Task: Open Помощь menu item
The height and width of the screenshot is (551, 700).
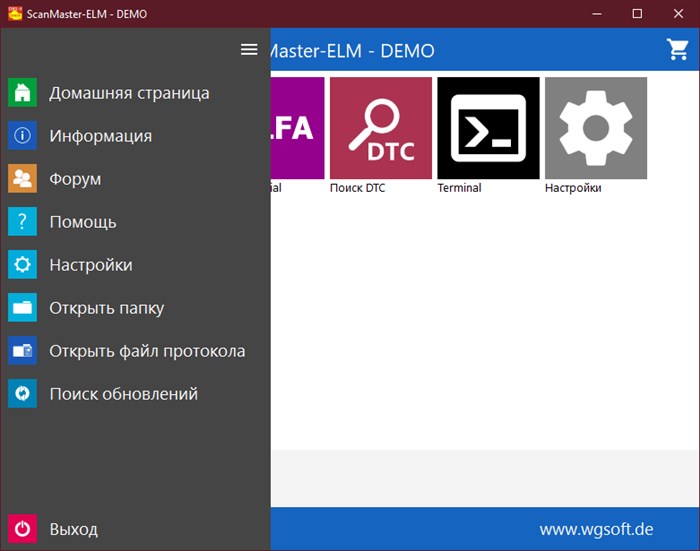Action: click(83, 222)
